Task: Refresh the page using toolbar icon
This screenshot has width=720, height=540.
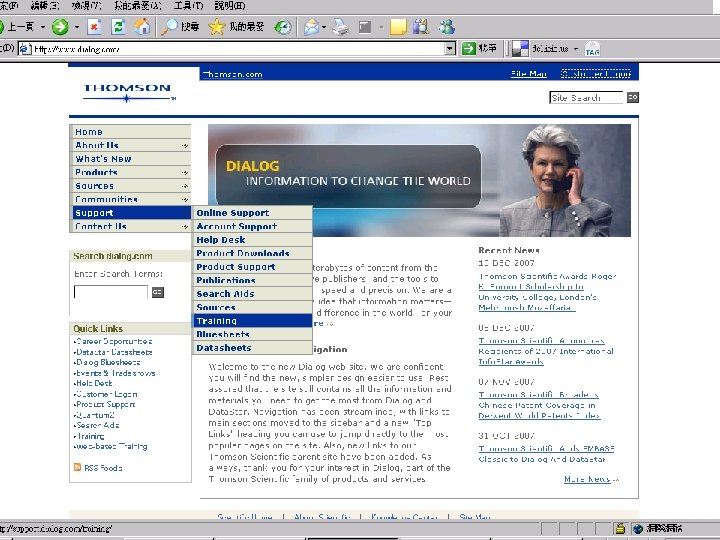Action: coord(118,27)
